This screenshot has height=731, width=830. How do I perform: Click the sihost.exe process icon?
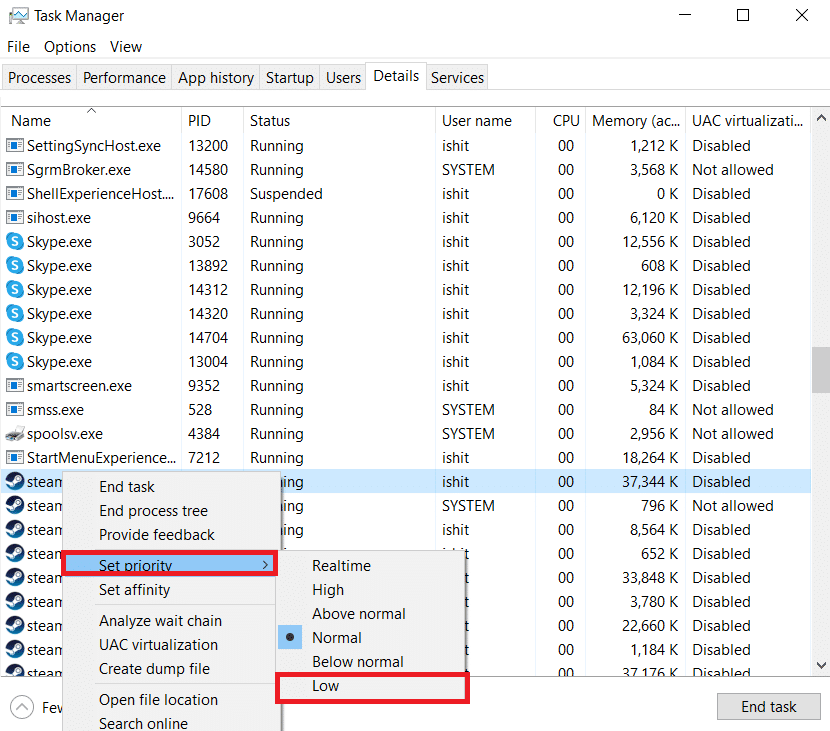click(15, 218)
